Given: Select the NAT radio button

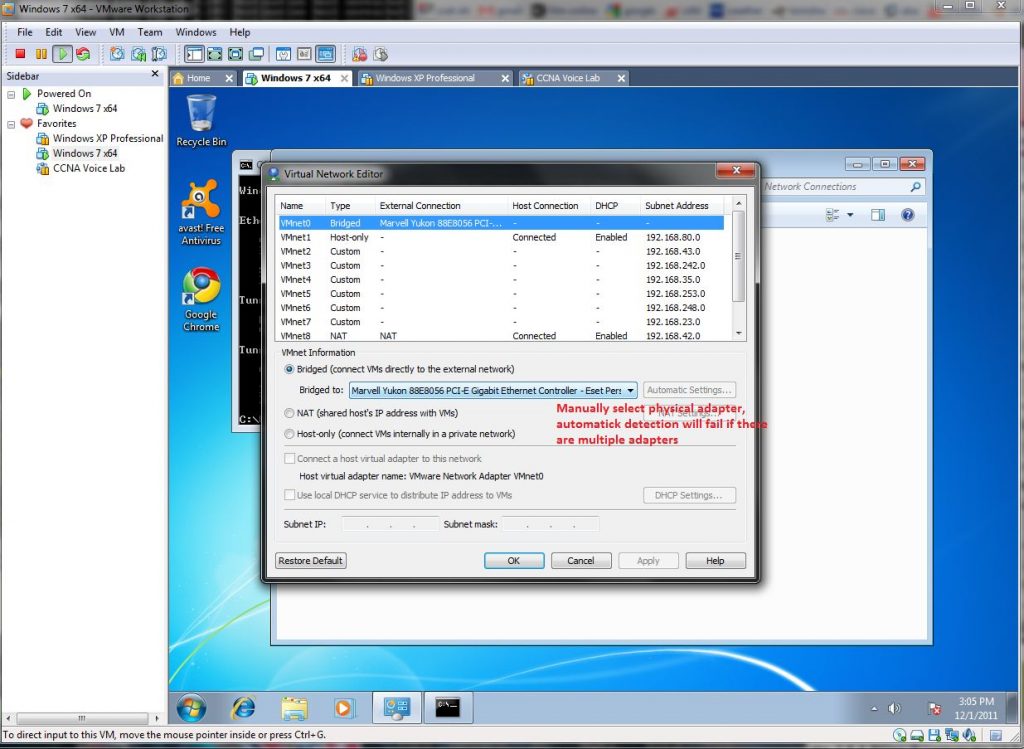Looking at the screenshot, I should [x=289, y=413].
